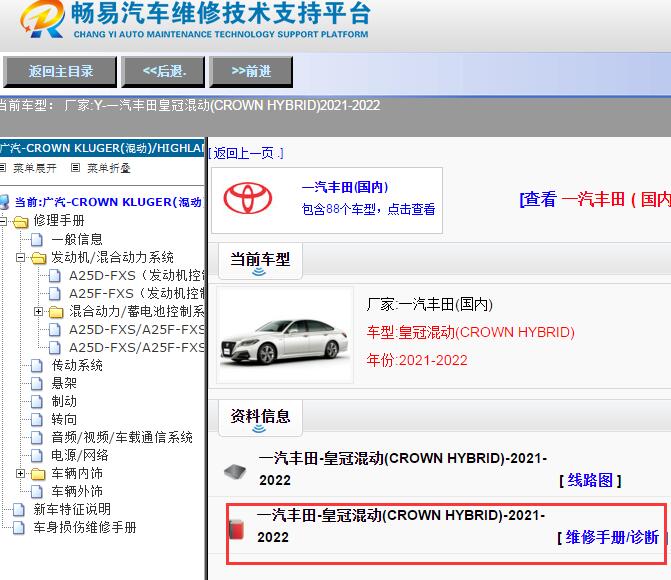Click the 返回主目录 button

(60, 71)
